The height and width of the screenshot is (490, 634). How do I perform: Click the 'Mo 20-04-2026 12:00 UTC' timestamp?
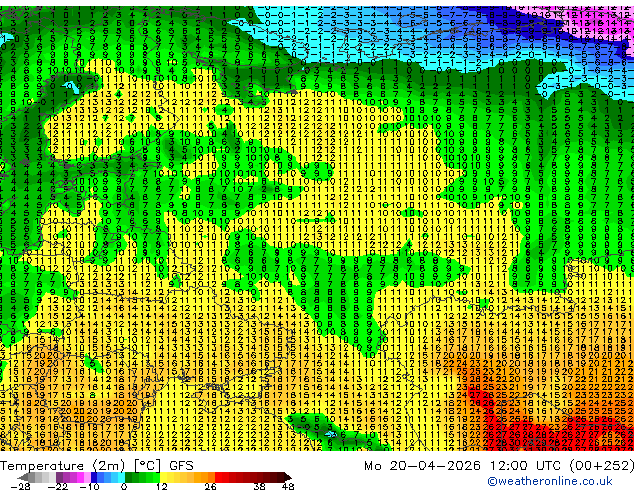coord(464,466)
